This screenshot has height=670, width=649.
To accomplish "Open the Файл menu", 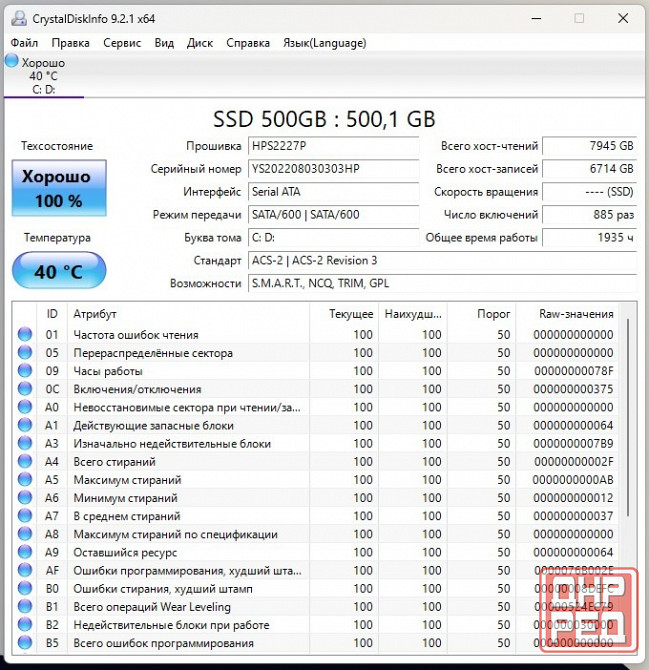I will [x=24, y=43].
